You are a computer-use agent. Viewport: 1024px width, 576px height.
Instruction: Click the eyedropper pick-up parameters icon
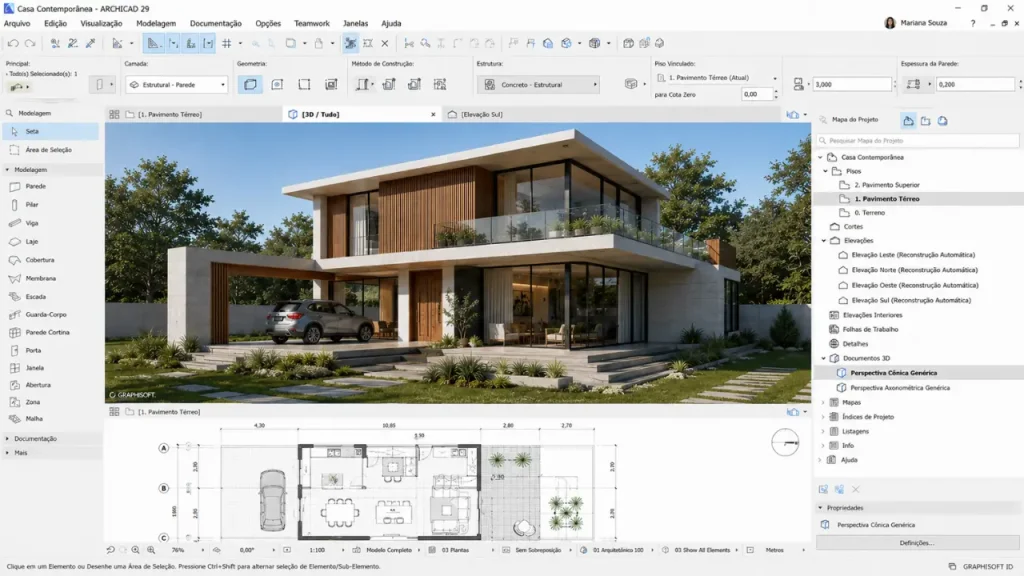pos(91,43)
